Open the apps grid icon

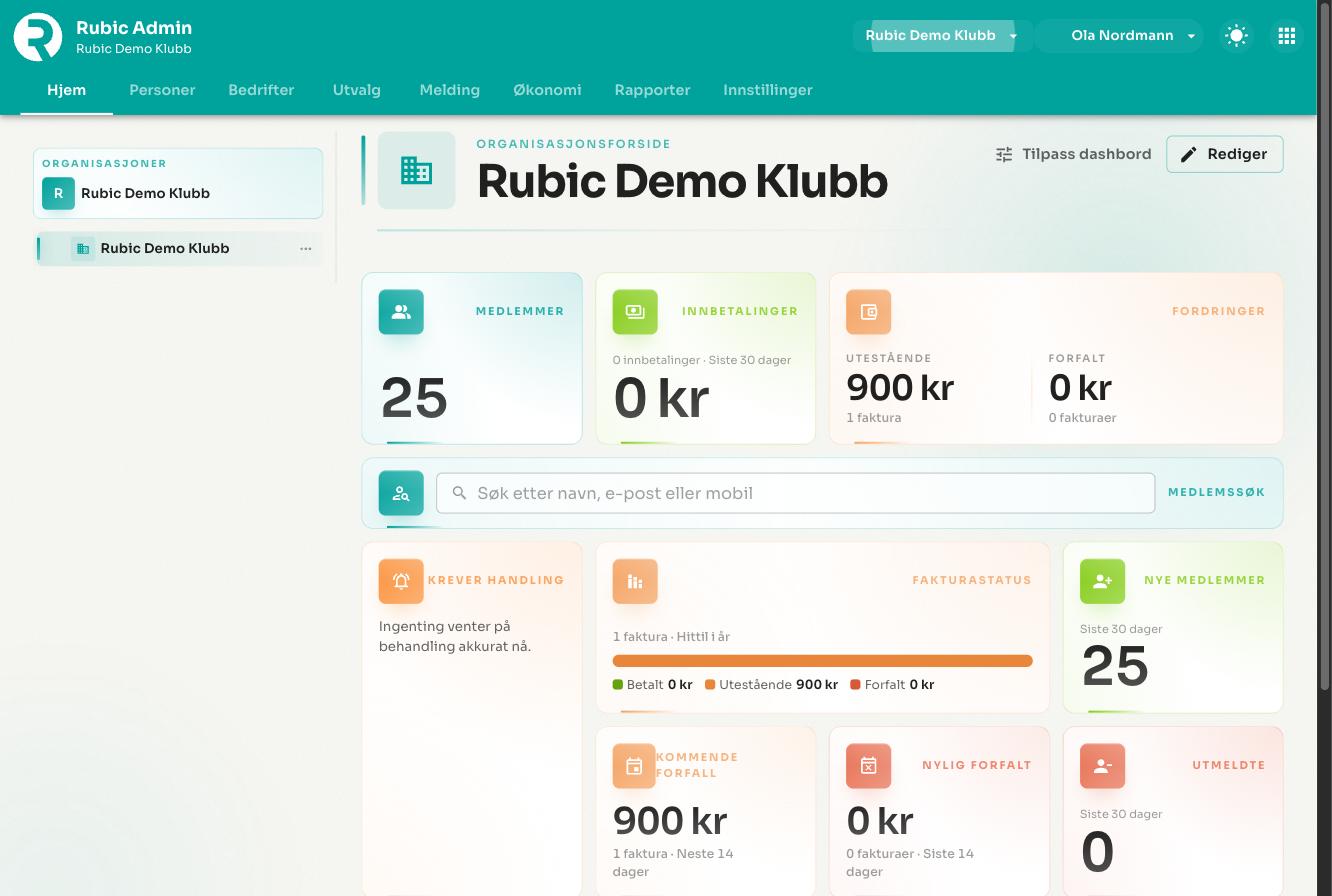[1287, 36]
